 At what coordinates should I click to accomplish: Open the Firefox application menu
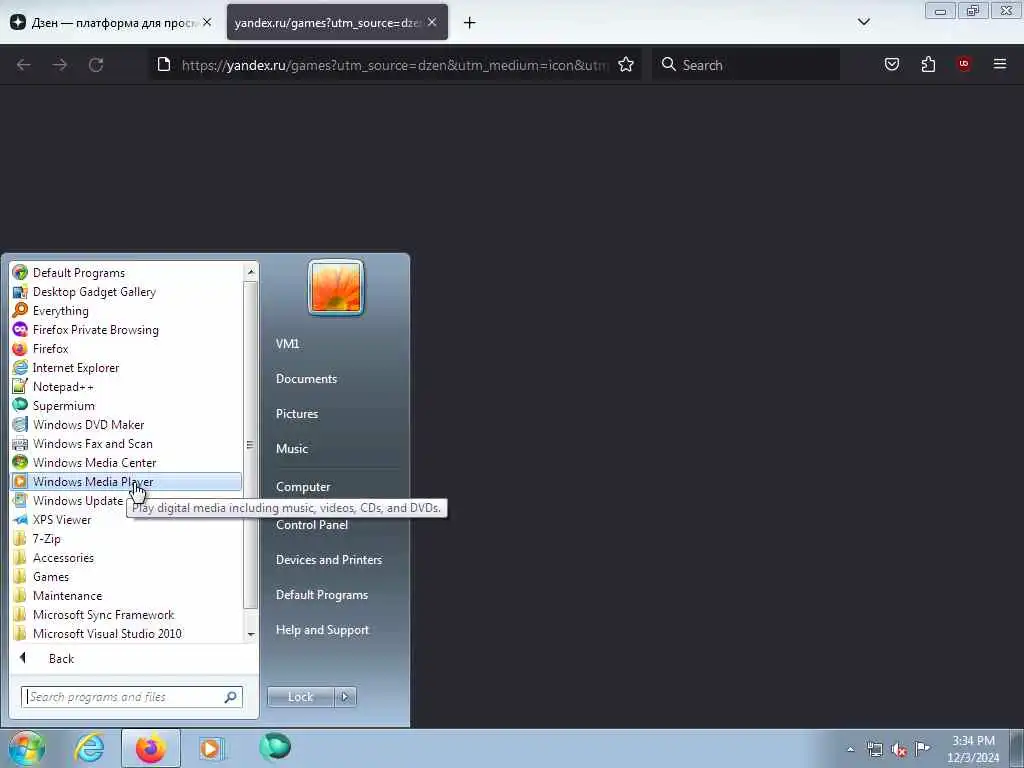[1000, 64]
